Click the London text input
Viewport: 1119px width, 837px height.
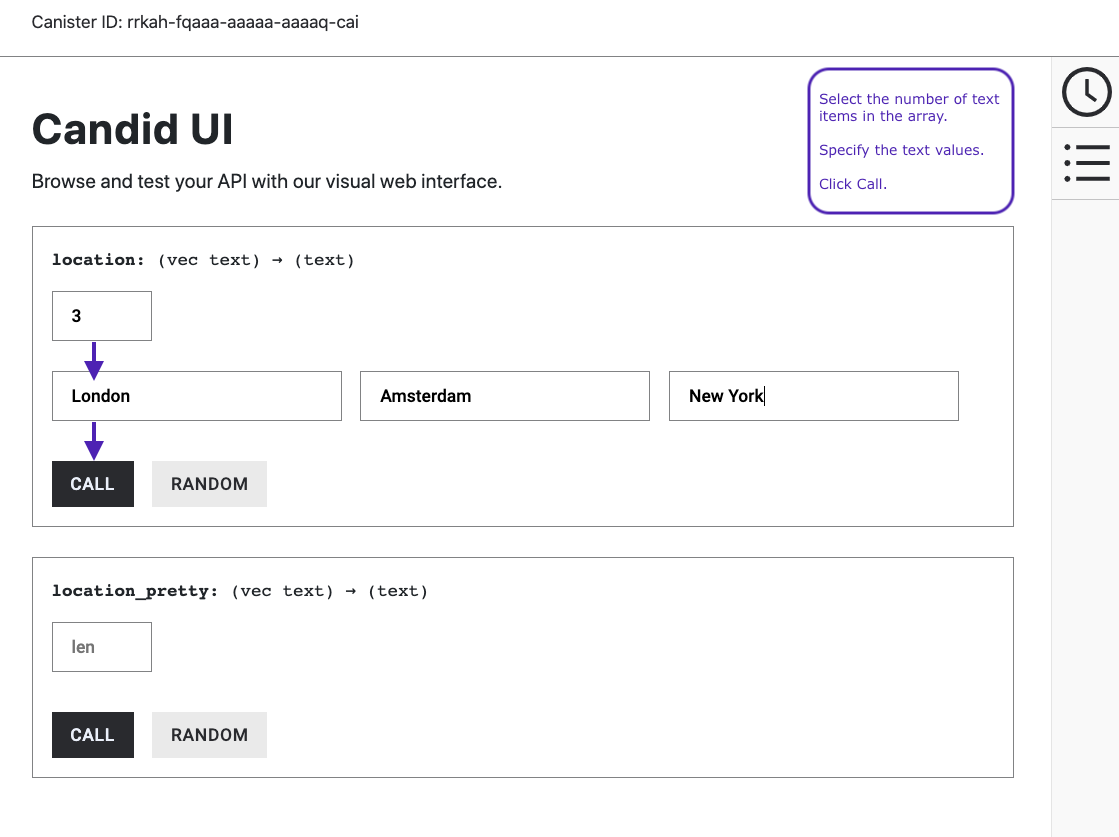(x=196, y=396)
